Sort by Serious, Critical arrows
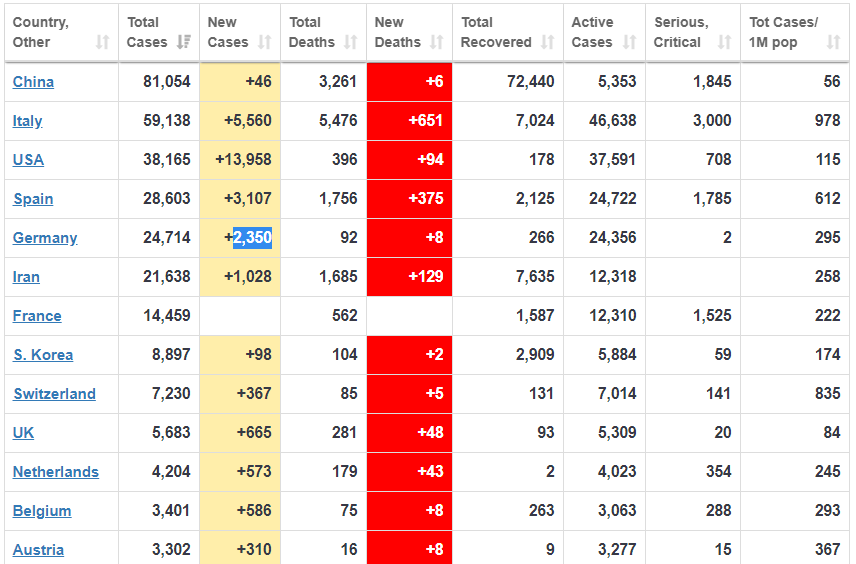The width and height of the screenshot is (856, 564). point(725,42)
